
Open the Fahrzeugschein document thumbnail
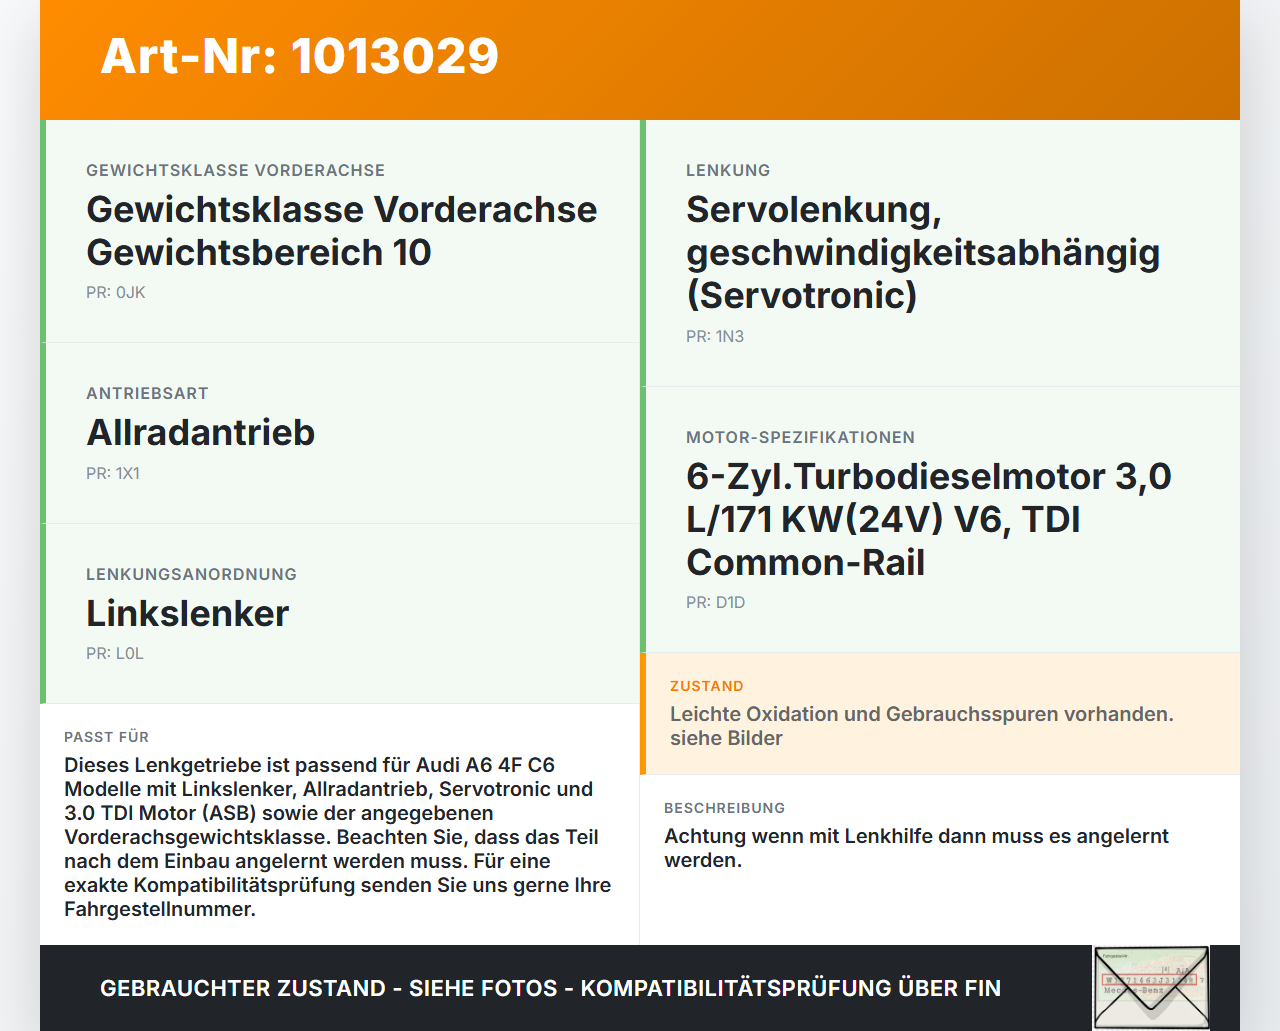click(x=1150, y=987)
